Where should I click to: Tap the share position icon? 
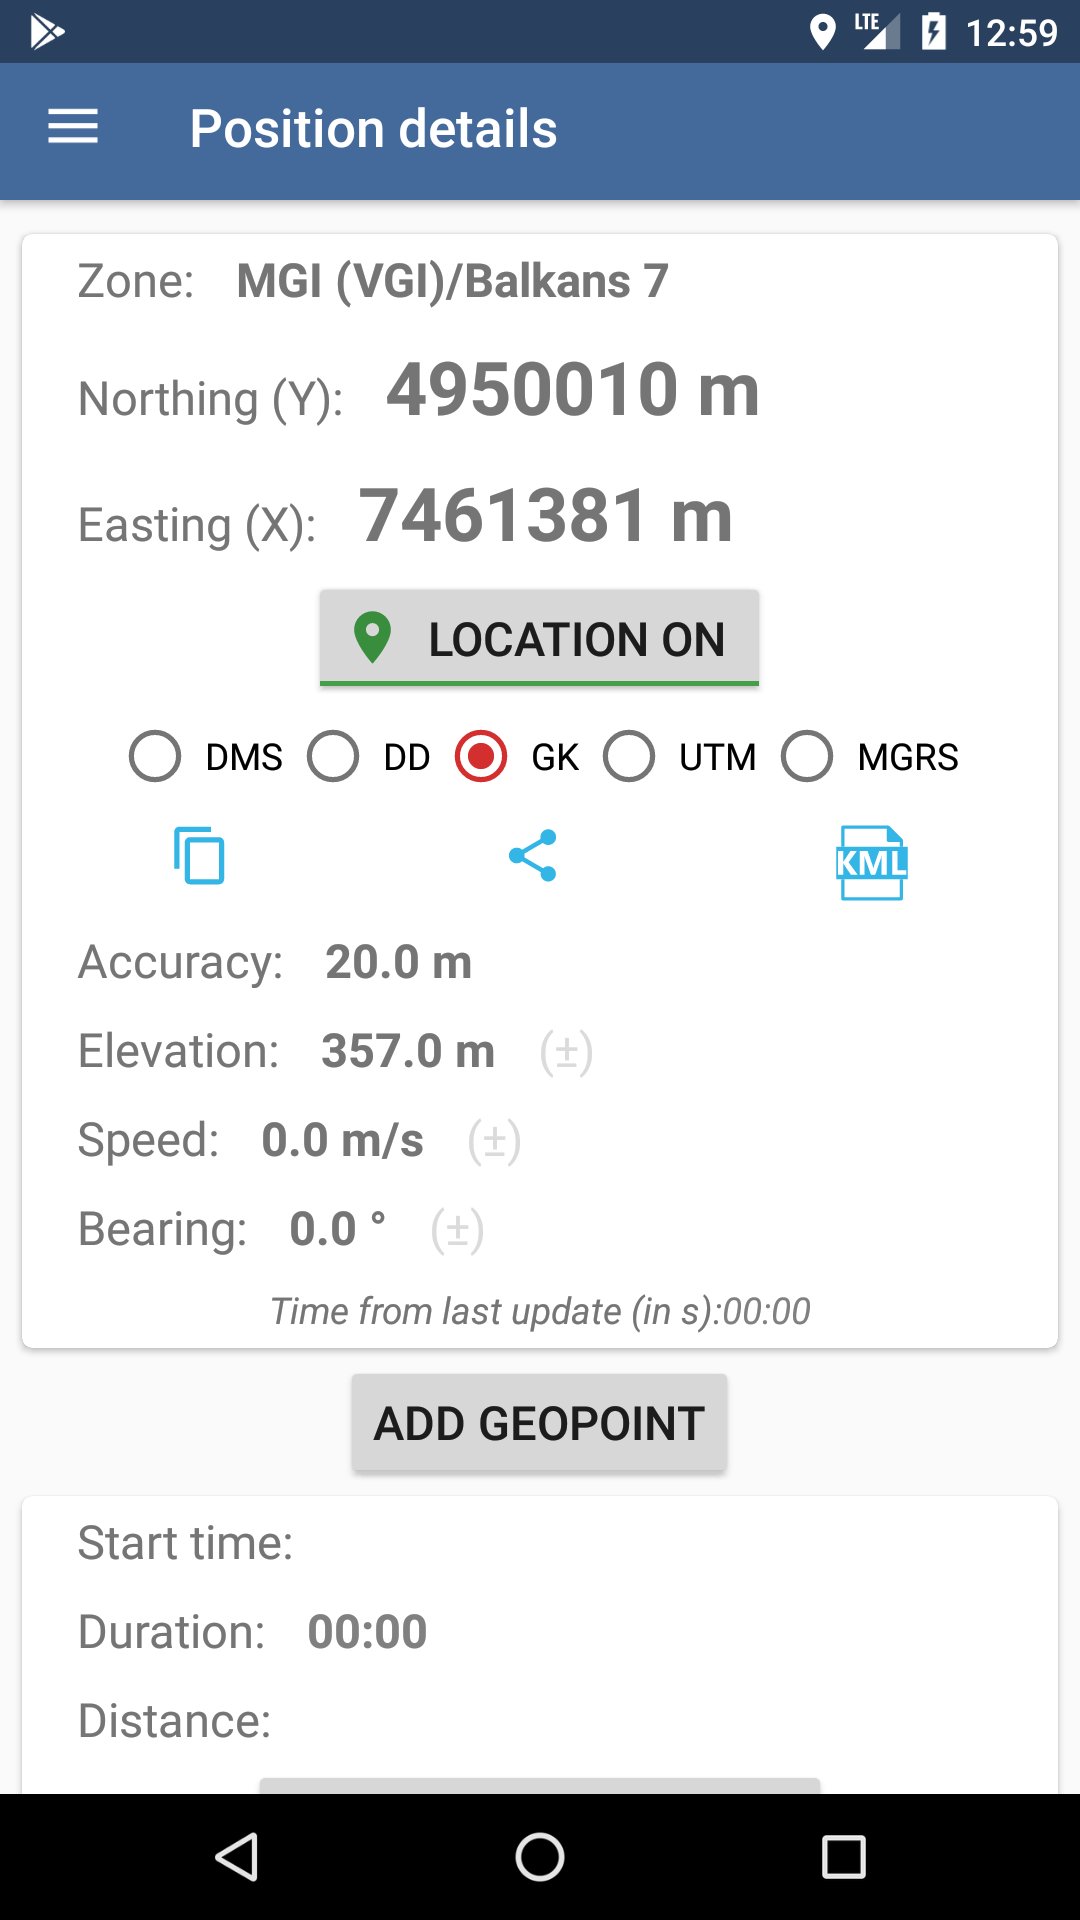point(533,856)
